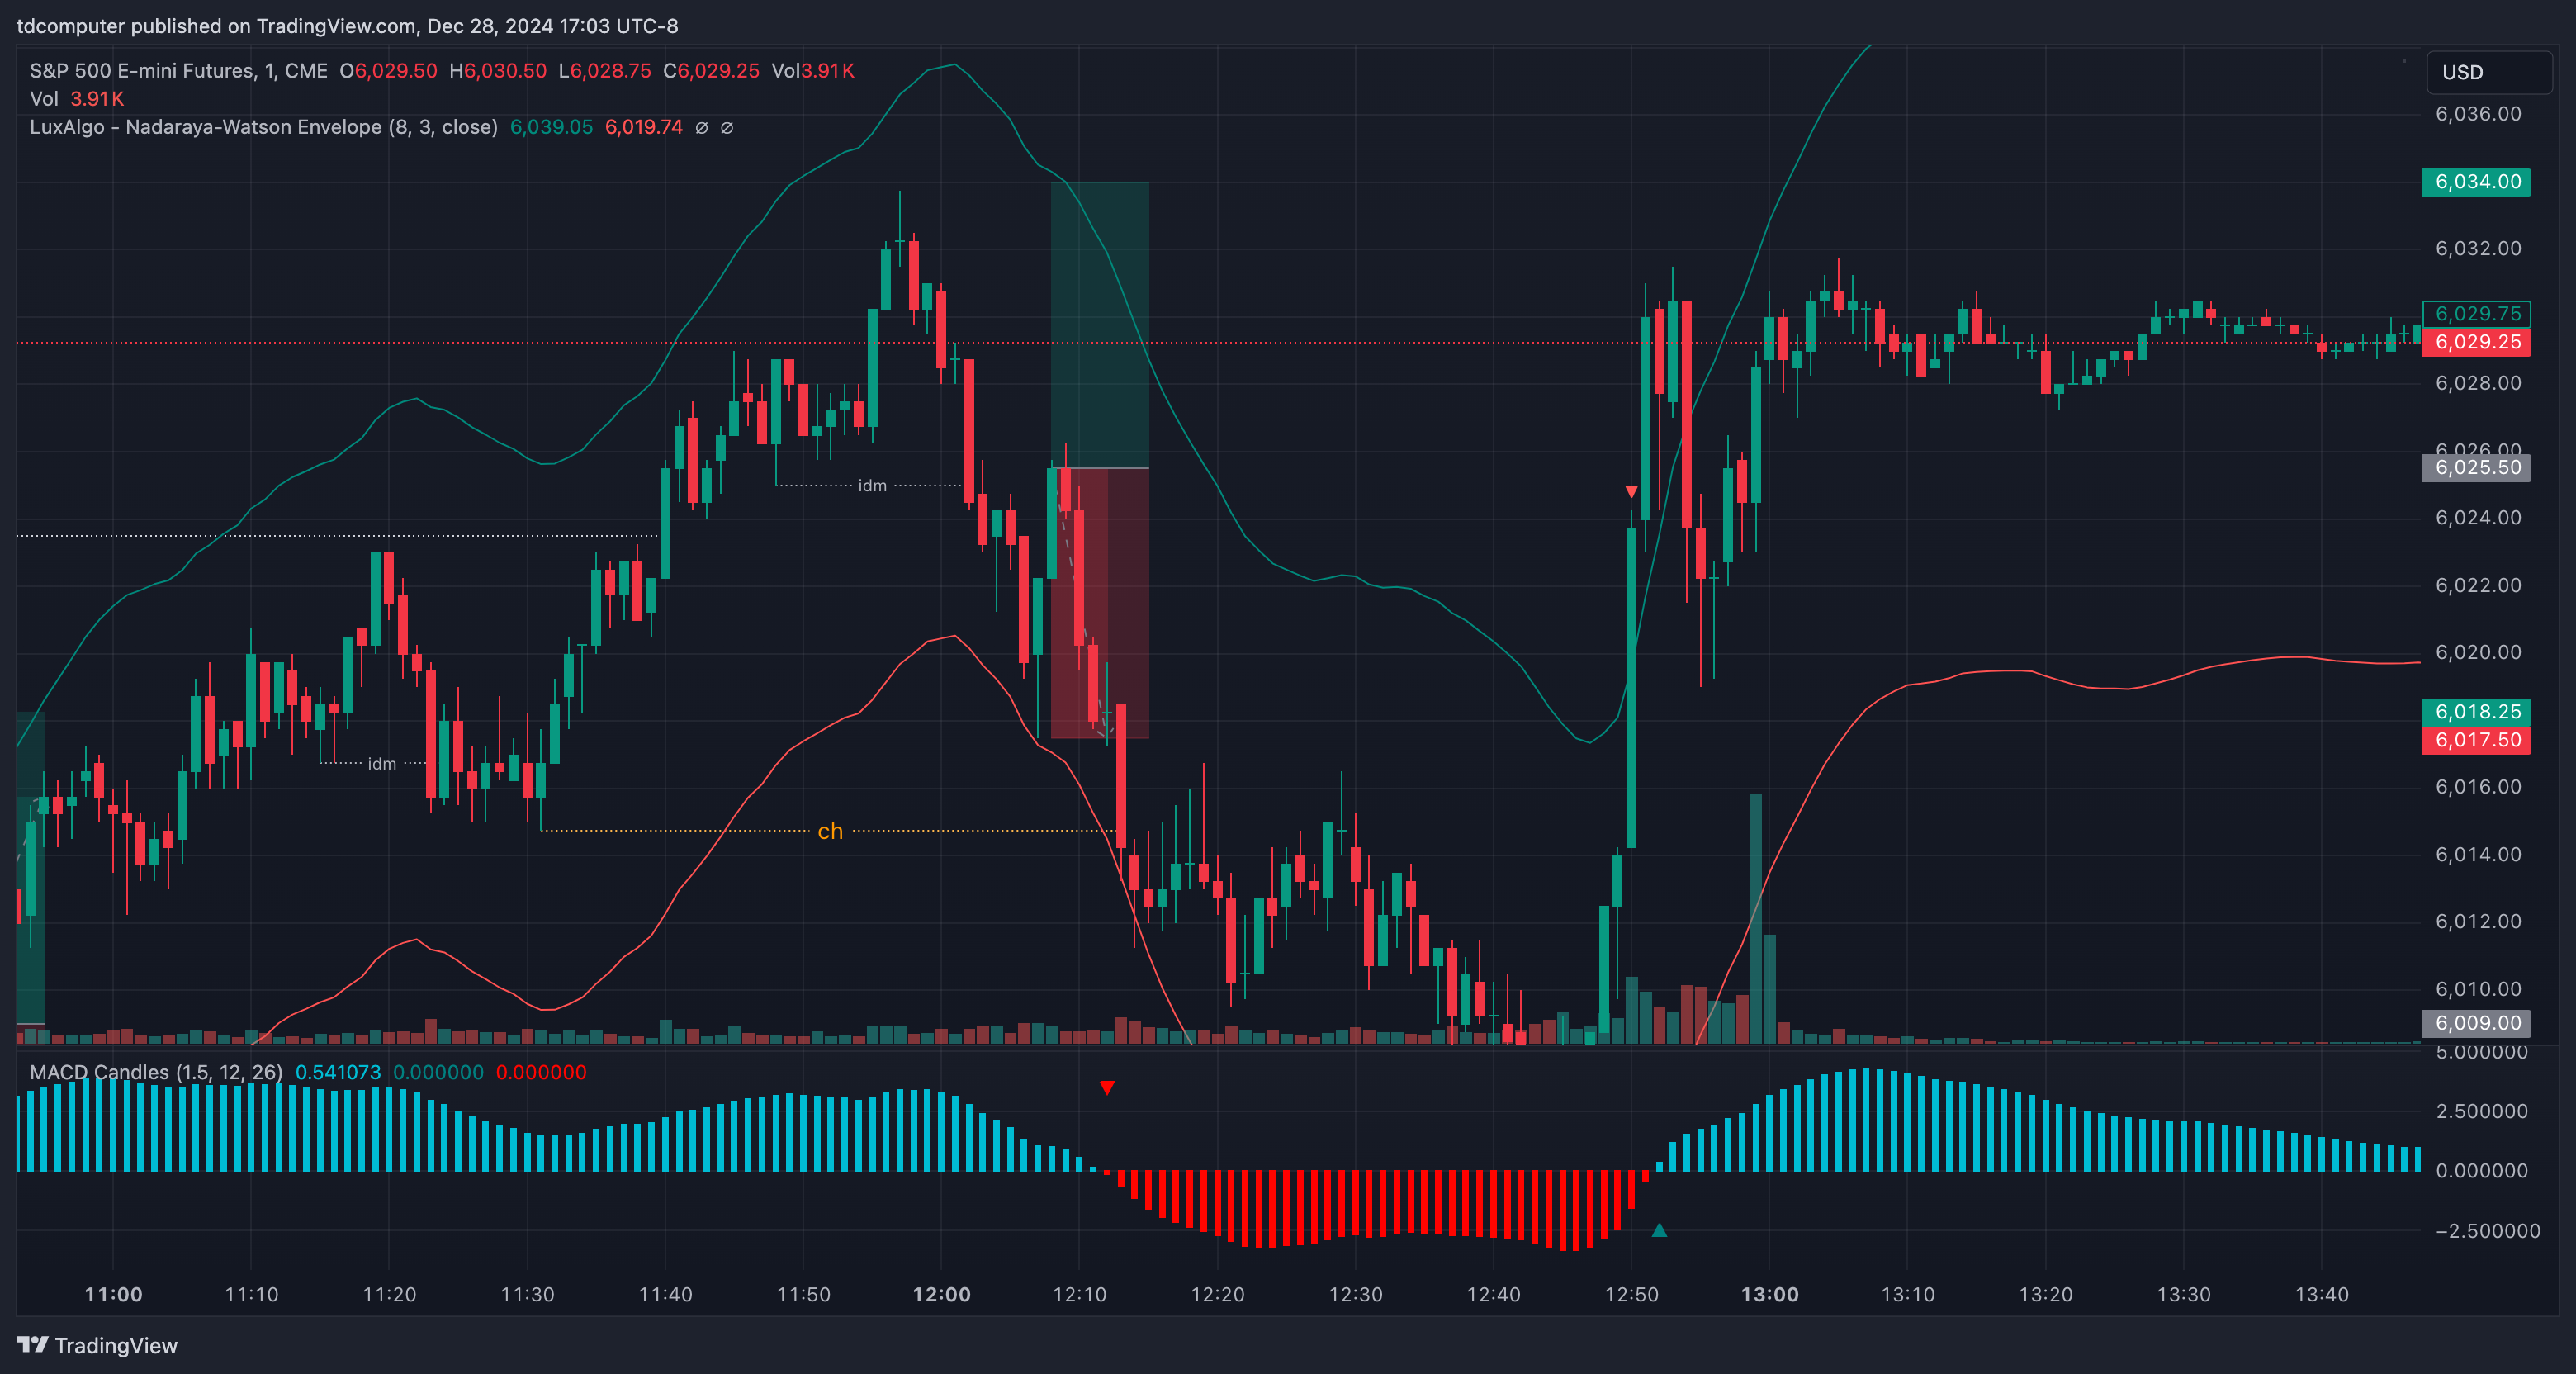Image resolution: width=2576 pixels, height=1374 pixels.
Task: Click the 6,034.00 green price label
Action: click(2476, 182)
